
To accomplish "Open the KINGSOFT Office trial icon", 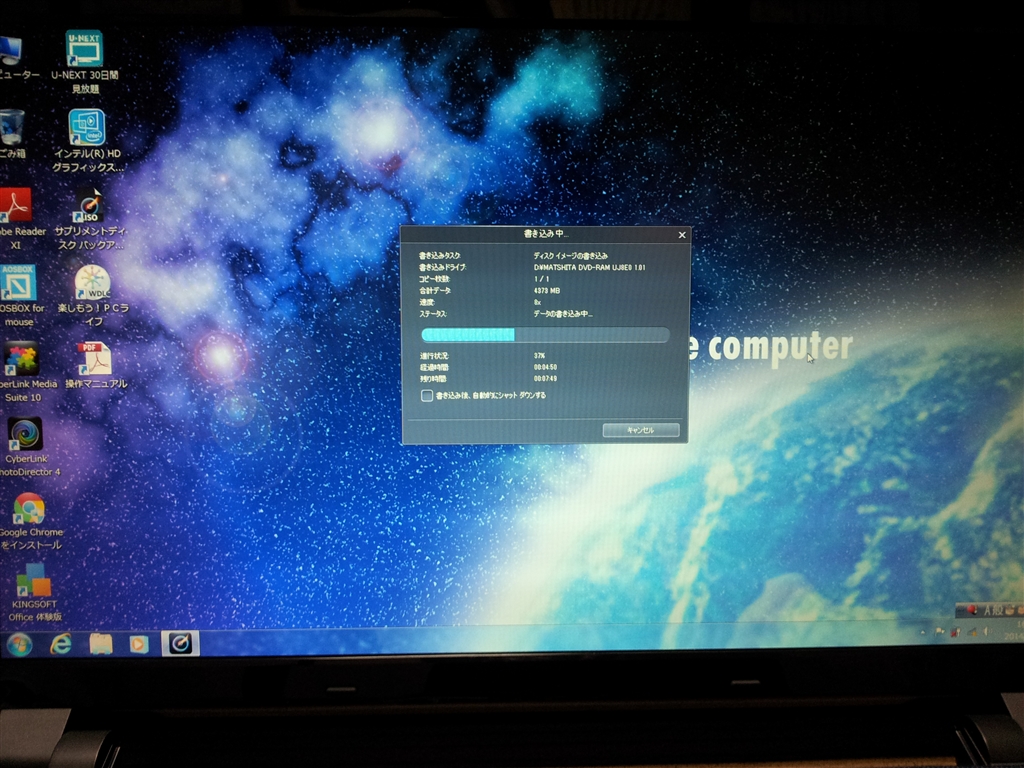I will click(x=33, y=594).
